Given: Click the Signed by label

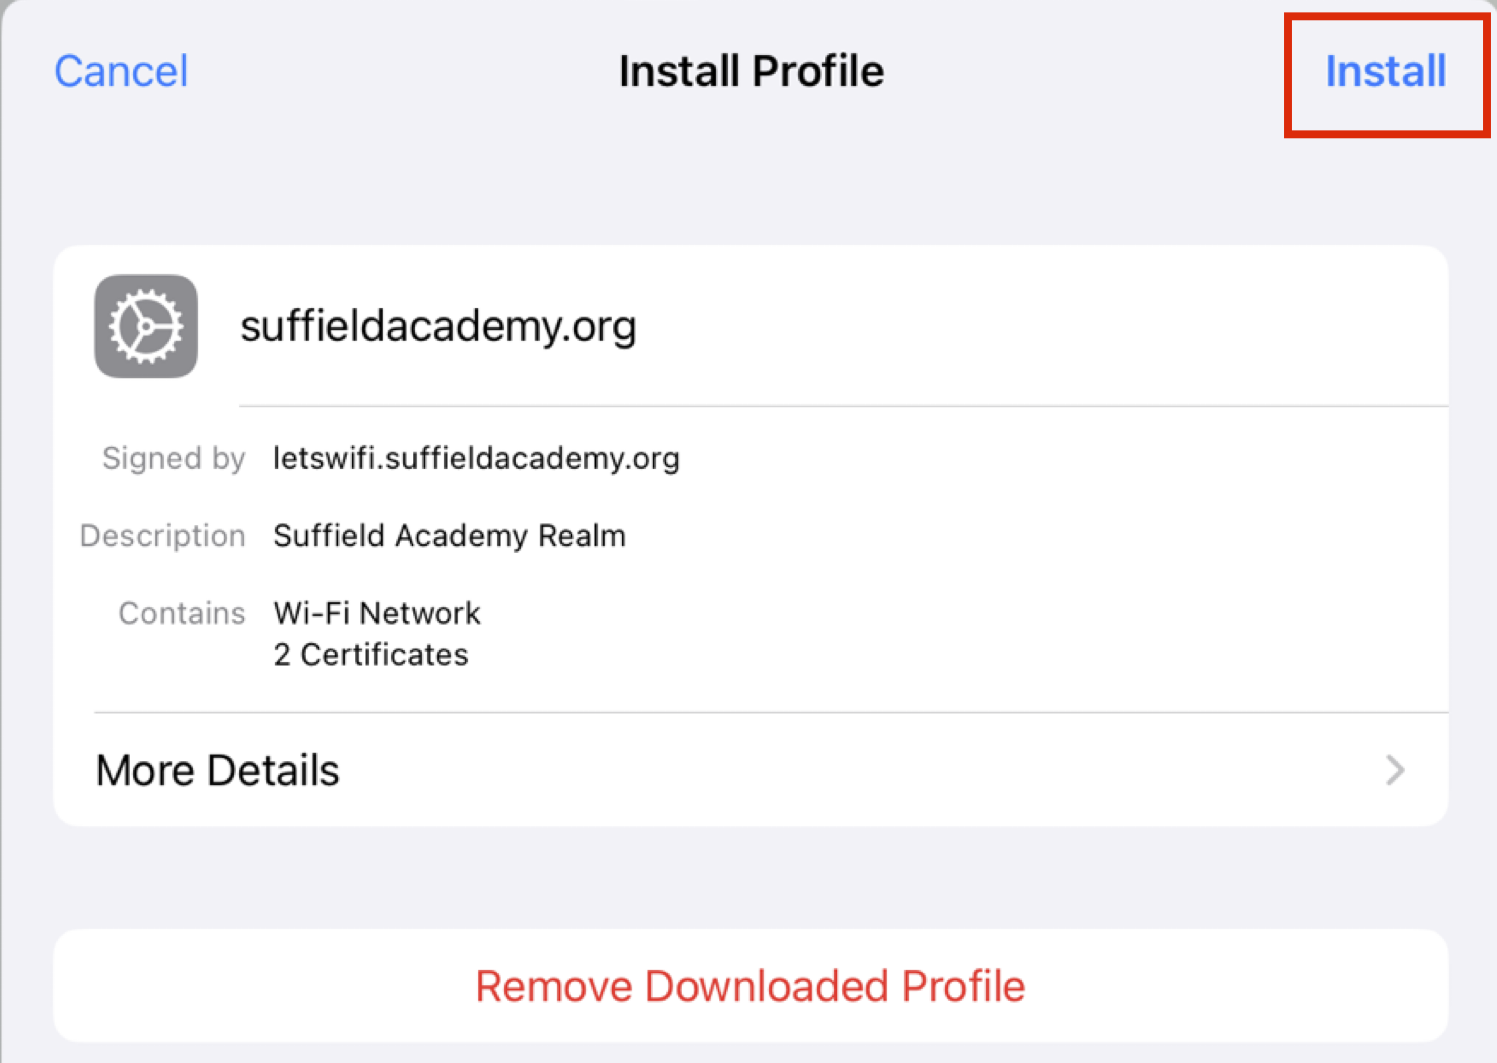Looking at the screenshot, I should click(173, 458).
